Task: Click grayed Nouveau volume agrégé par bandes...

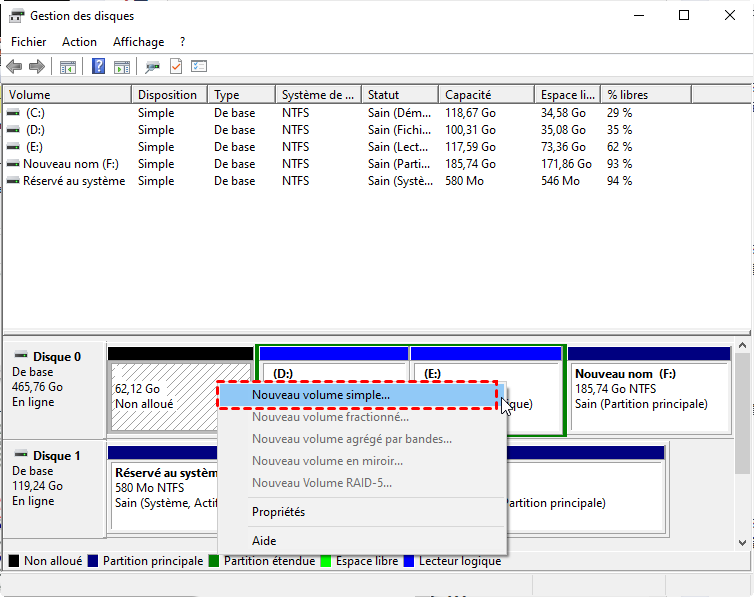Action: [x=362, y=439]
